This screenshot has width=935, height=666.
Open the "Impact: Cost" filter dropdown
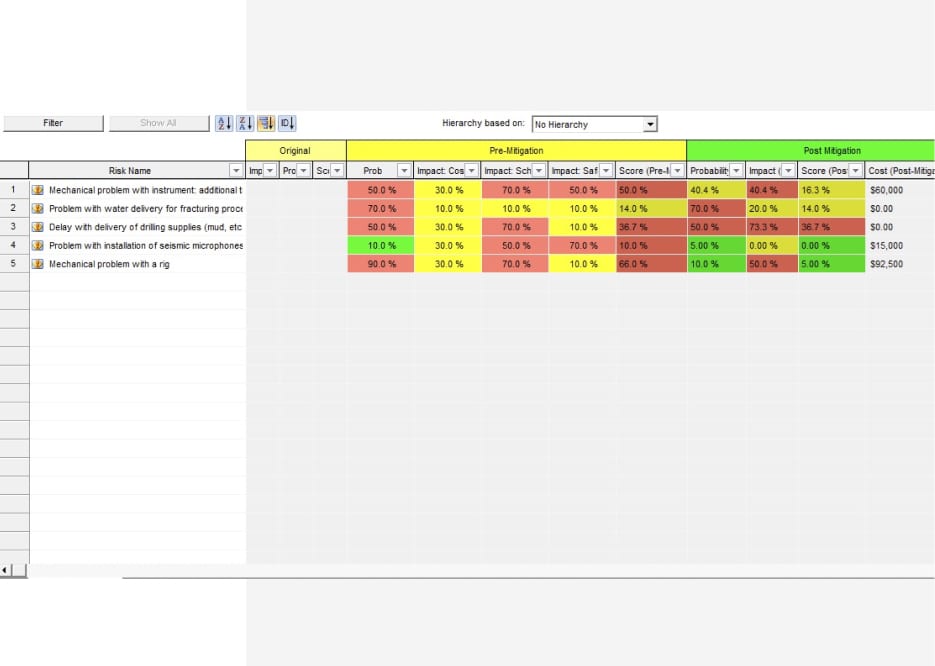(x=472, y=170)
